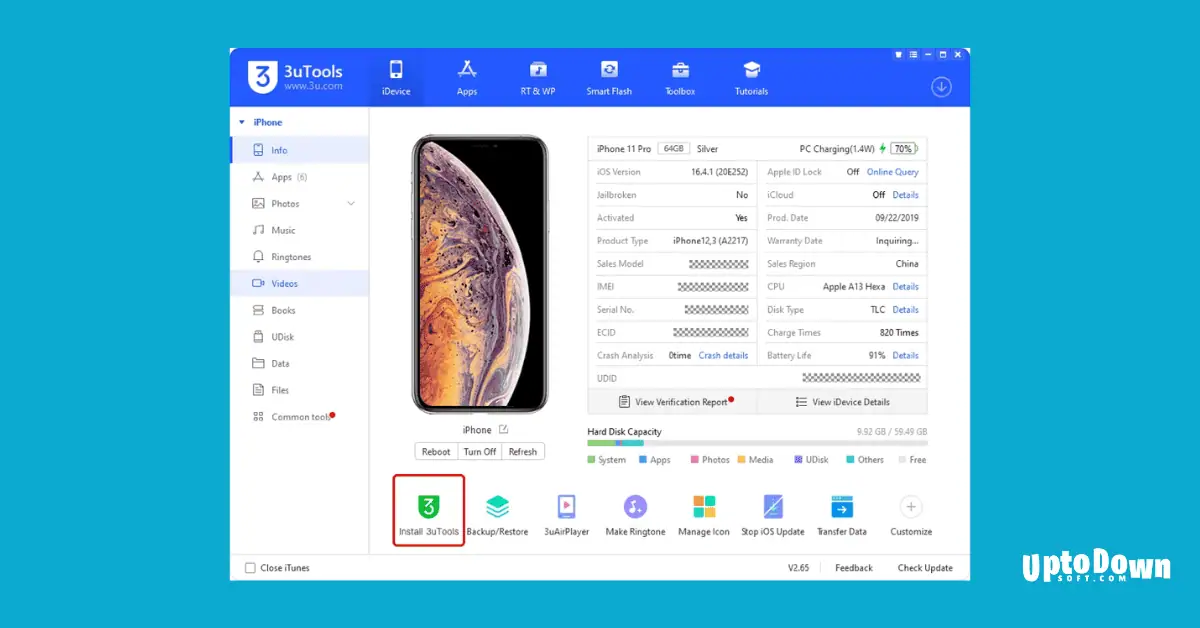Click the download arrow icon near the toolbar
1200x628 pixels.
(941, 87)
